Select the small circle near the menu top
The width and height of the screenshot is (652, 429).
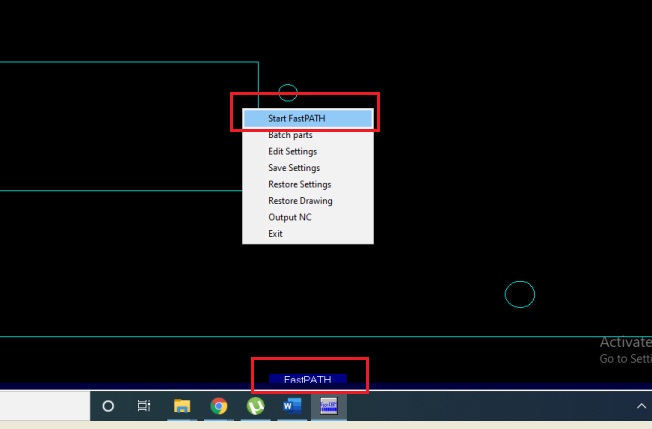click(x=288, y=92)
